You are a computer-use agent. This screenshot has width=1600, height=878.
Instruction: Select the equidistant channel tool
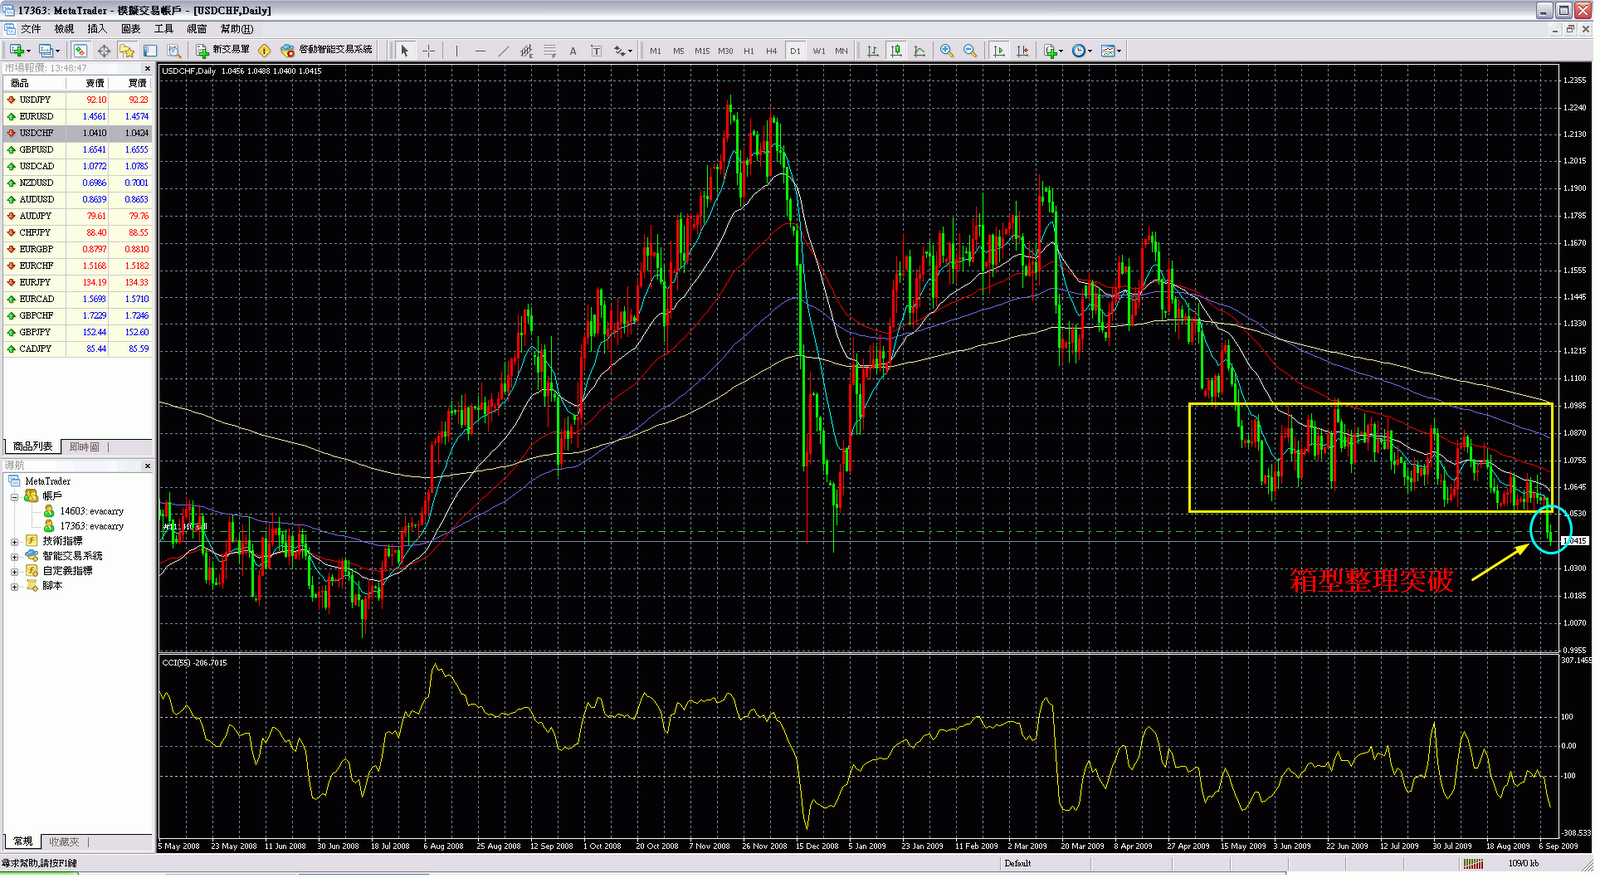(526, 50)
